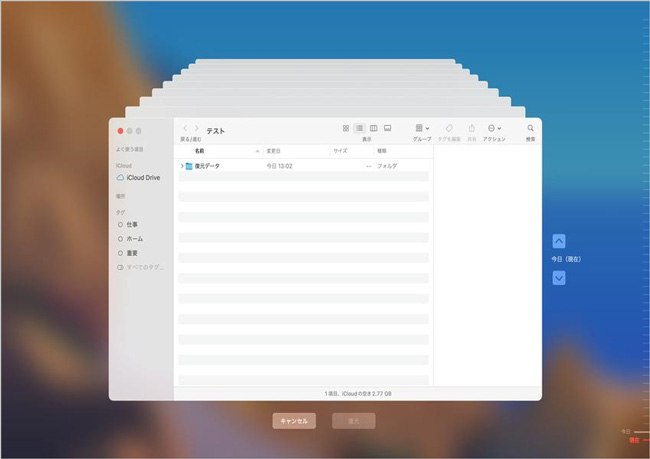Click the よく使う項目 sidebar header
Screen dimensions: 650x459
point(130,149)
